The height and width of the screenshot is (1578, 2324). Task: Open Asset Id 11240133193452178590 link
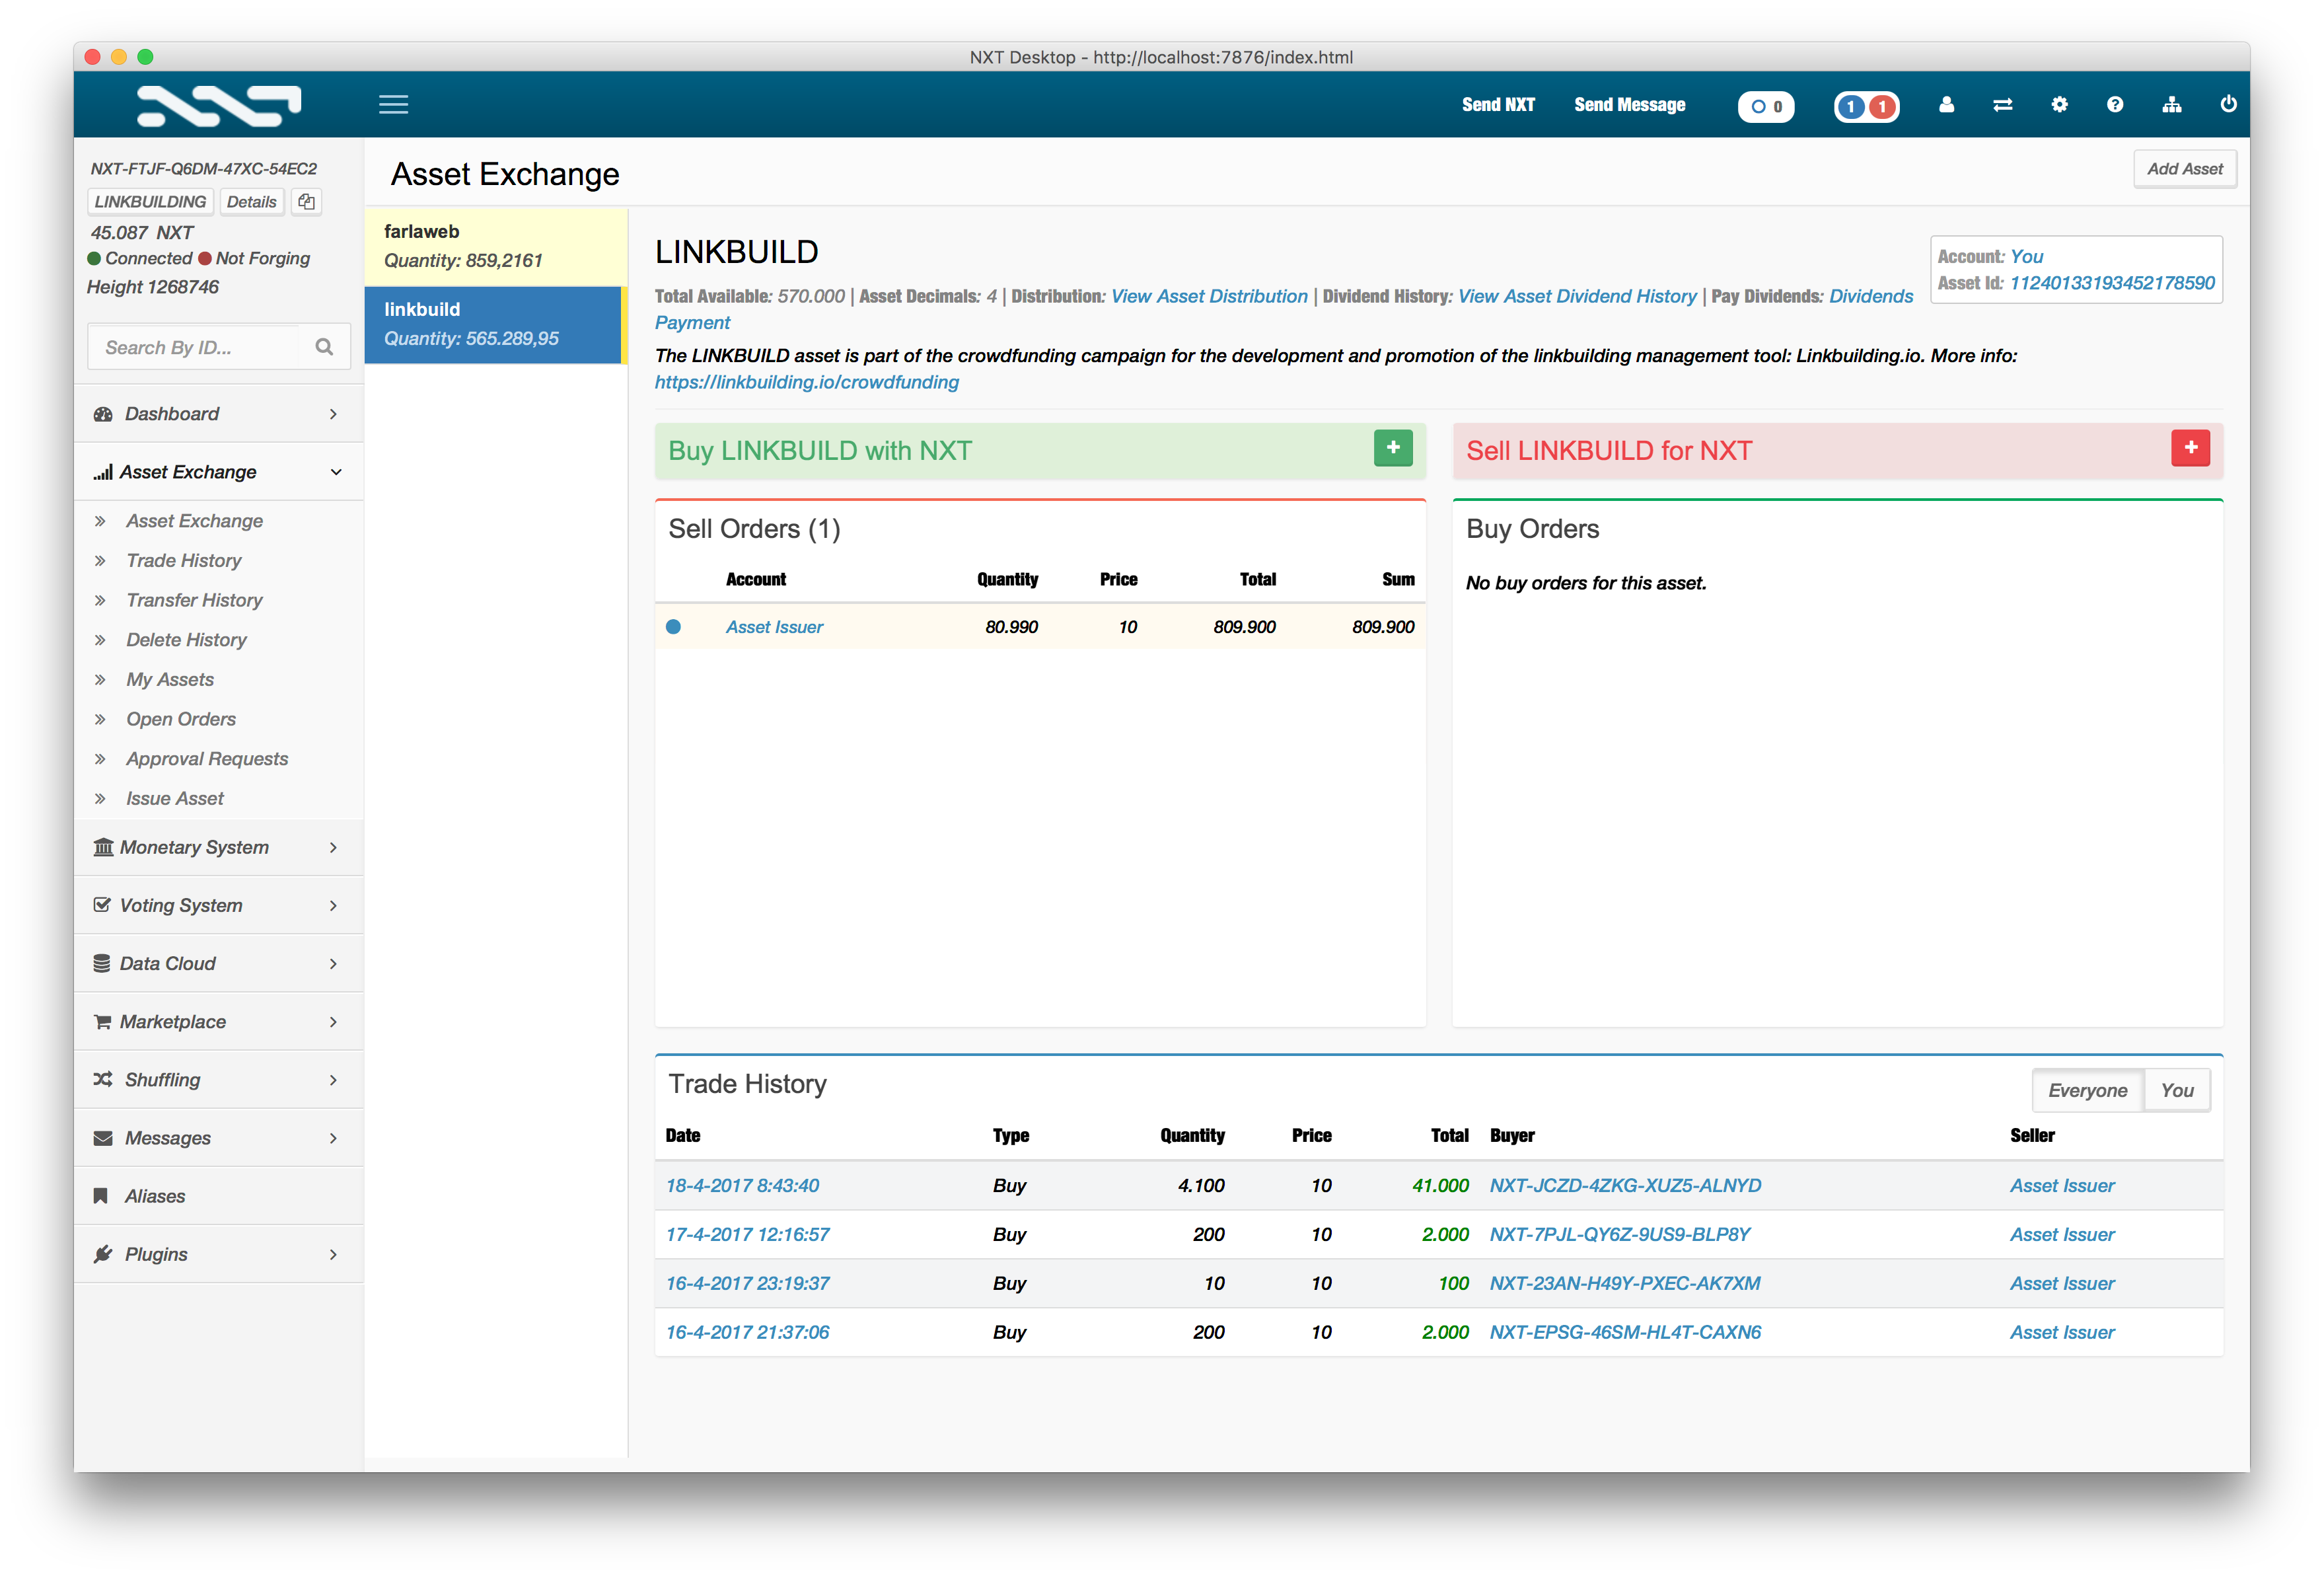[x=2112, y=283]
